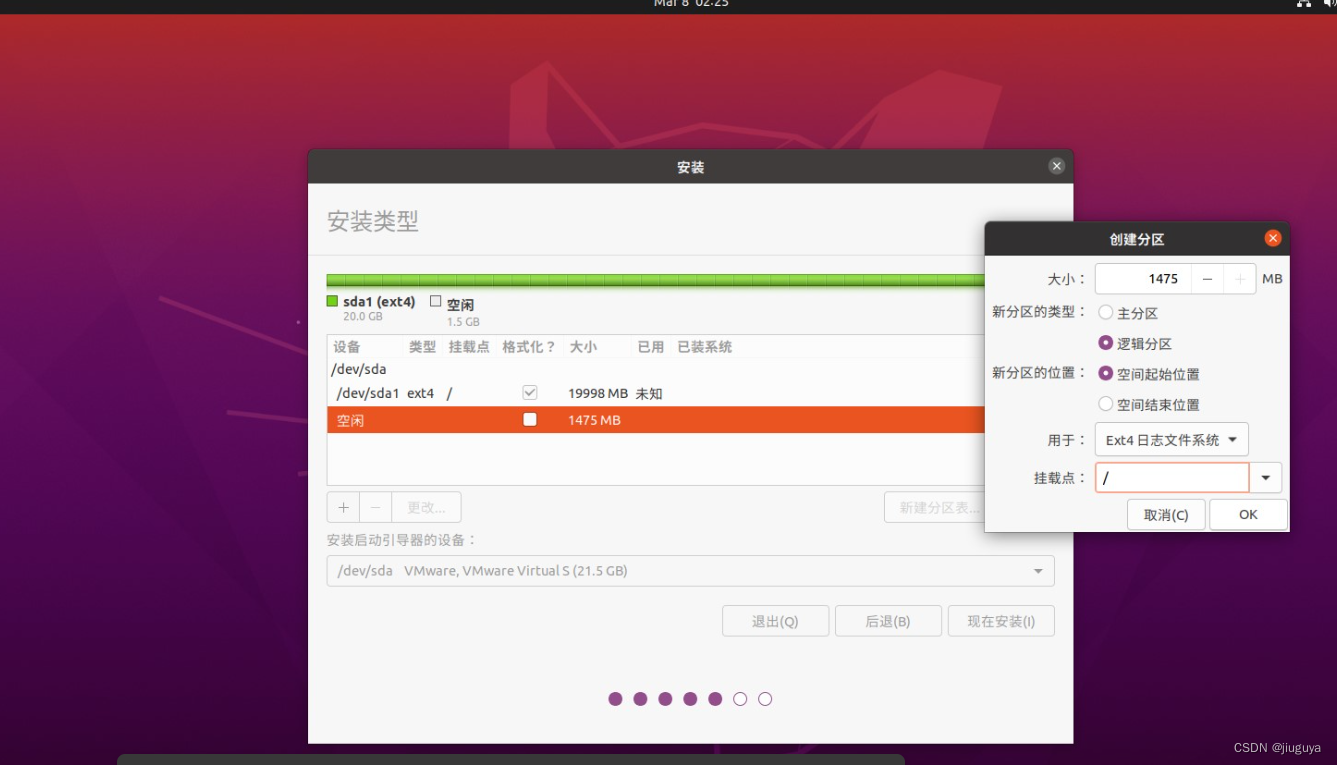Close the 安装 installer window
1337x765 pixels.
click(x=1056, y=167)
